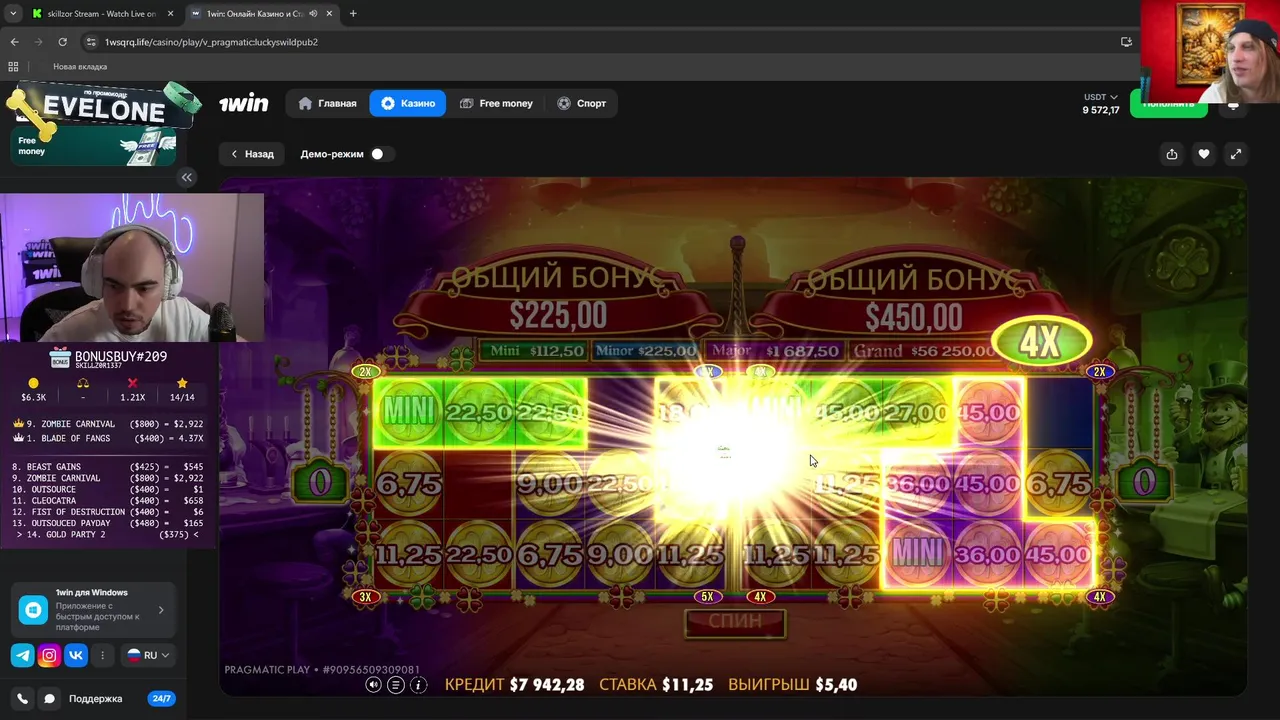Click the install app icon in address bar
Image resolution: width=1280 pixels, height=720 pixels.
click(x=1126, y=42)
